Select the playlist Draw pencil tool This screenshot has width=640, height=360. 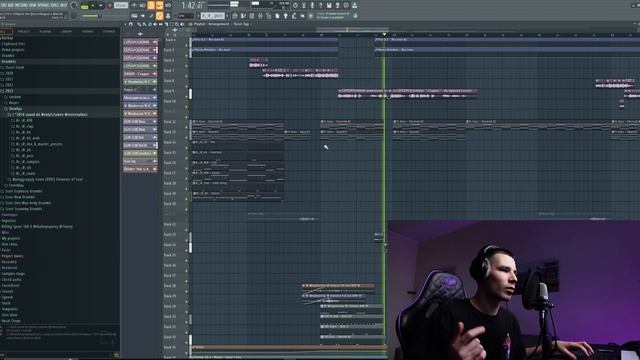pyautogui.click(x=139, y=24)
